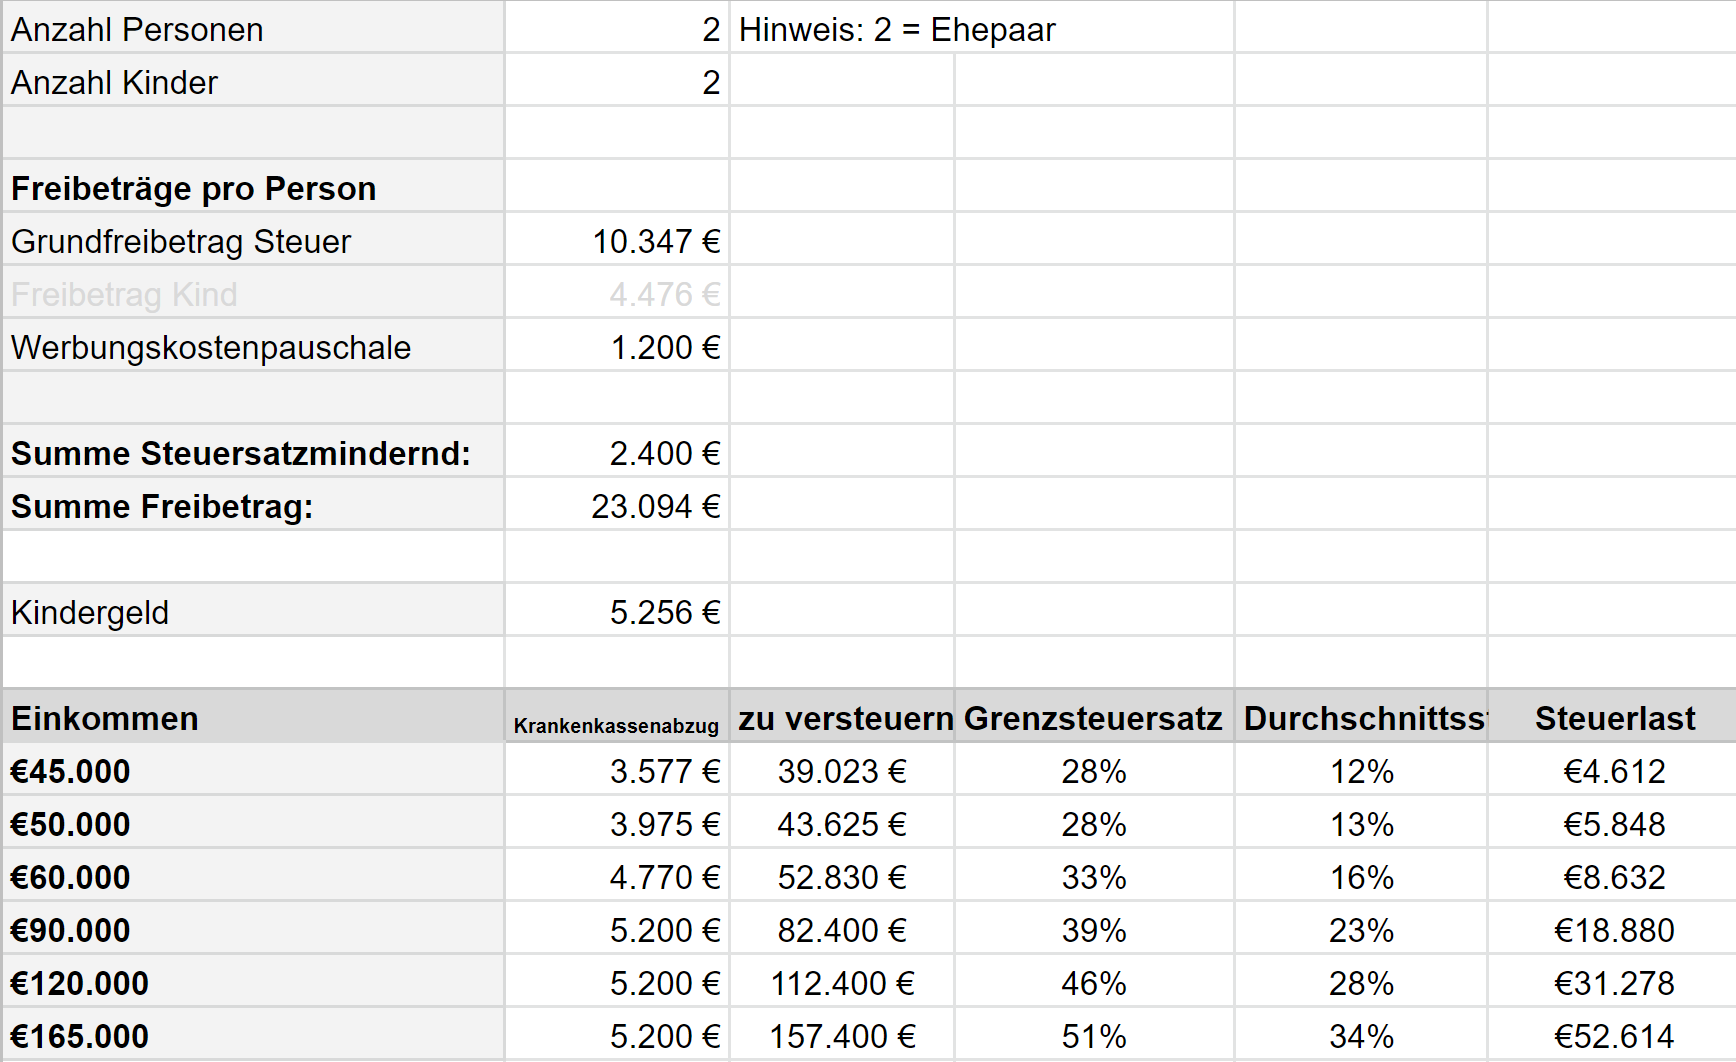Click the 46% Grenzsteuersatz cell
Screen dimensions: 1736x1062
coord(1094,983)
